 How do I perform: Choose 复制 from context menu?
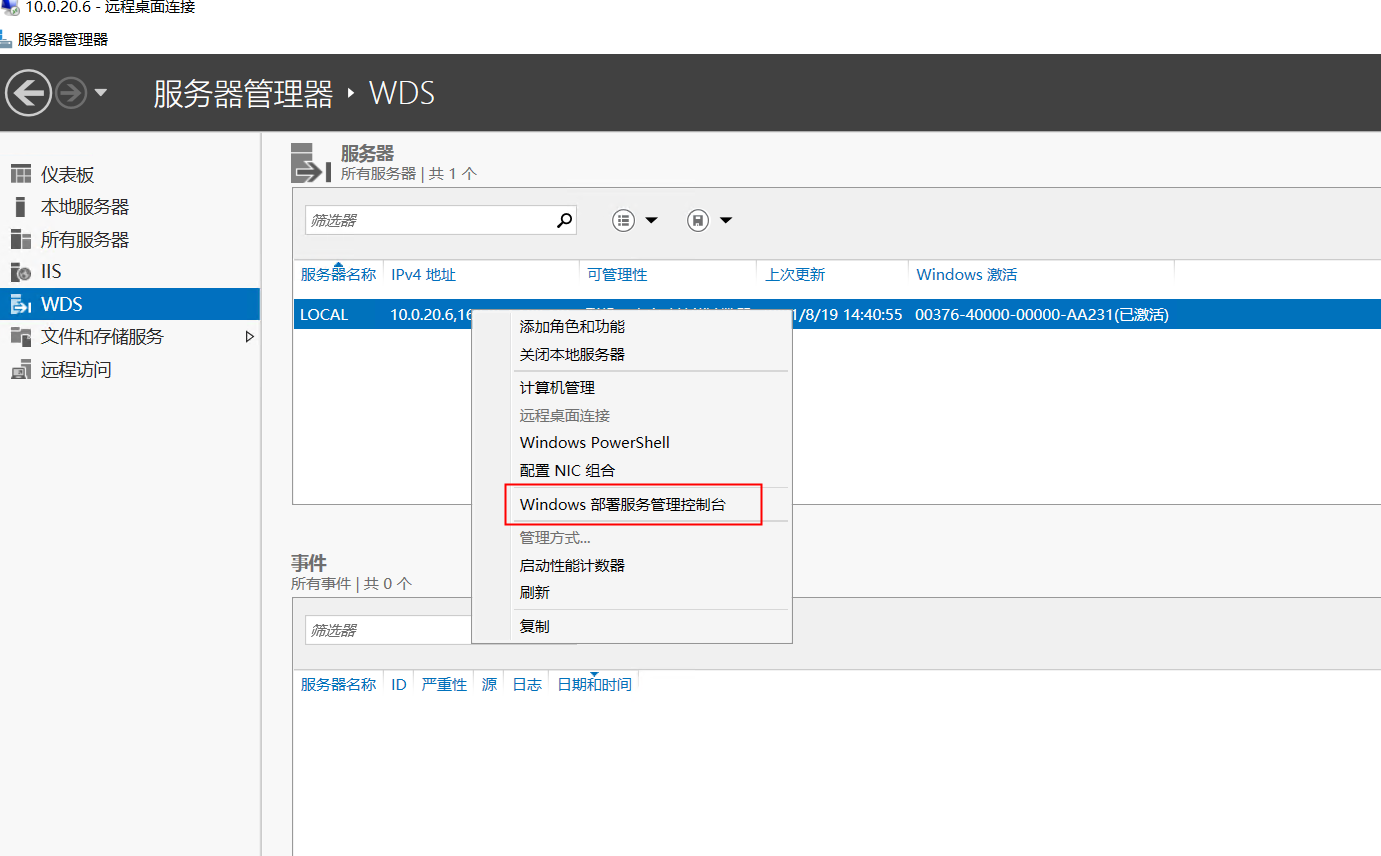tap(535, 627)
